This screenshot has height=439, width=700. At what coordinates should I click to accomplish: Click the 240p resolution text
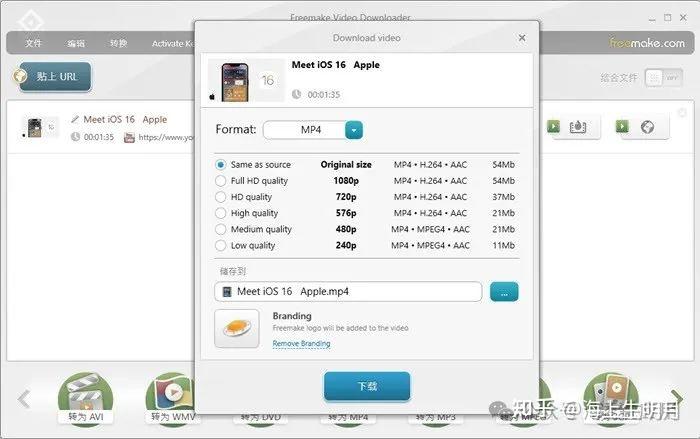click(x=346, y=245)
